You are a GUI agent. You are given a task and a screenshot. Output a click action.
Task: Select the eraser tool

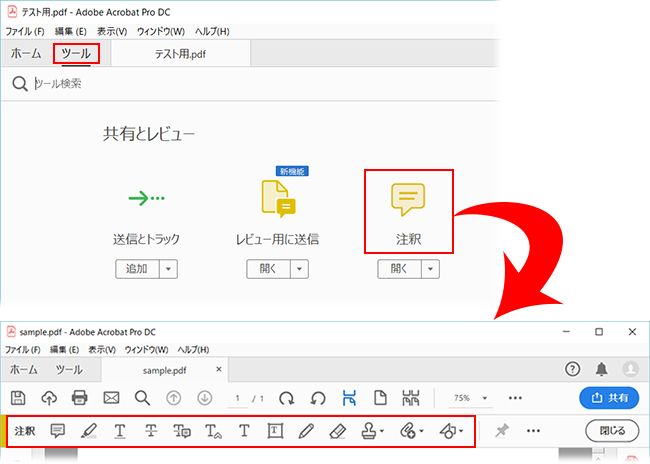[x=337, y=431]
